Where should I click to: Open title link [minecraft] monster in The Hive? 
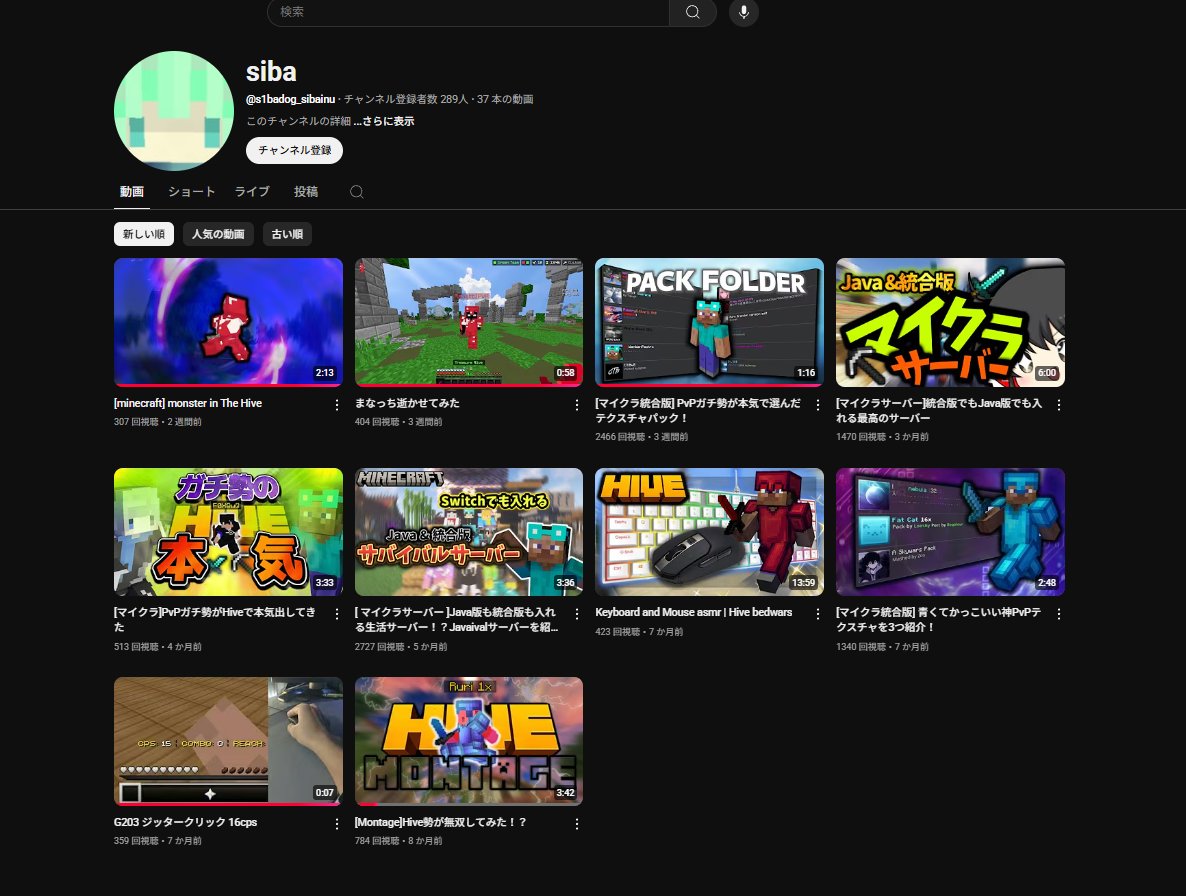(x=188, y=403)
